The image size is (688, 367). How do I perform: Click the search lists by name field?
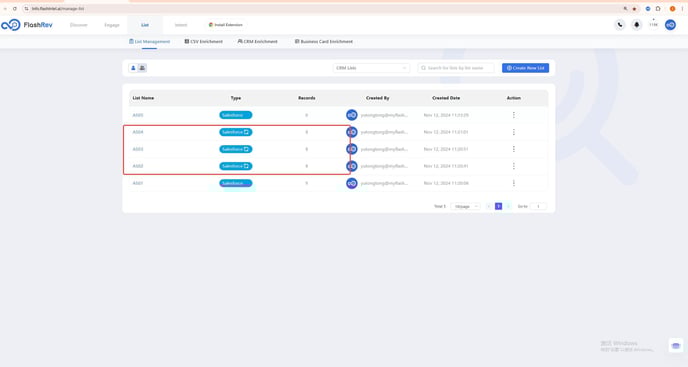coord(456,68)
